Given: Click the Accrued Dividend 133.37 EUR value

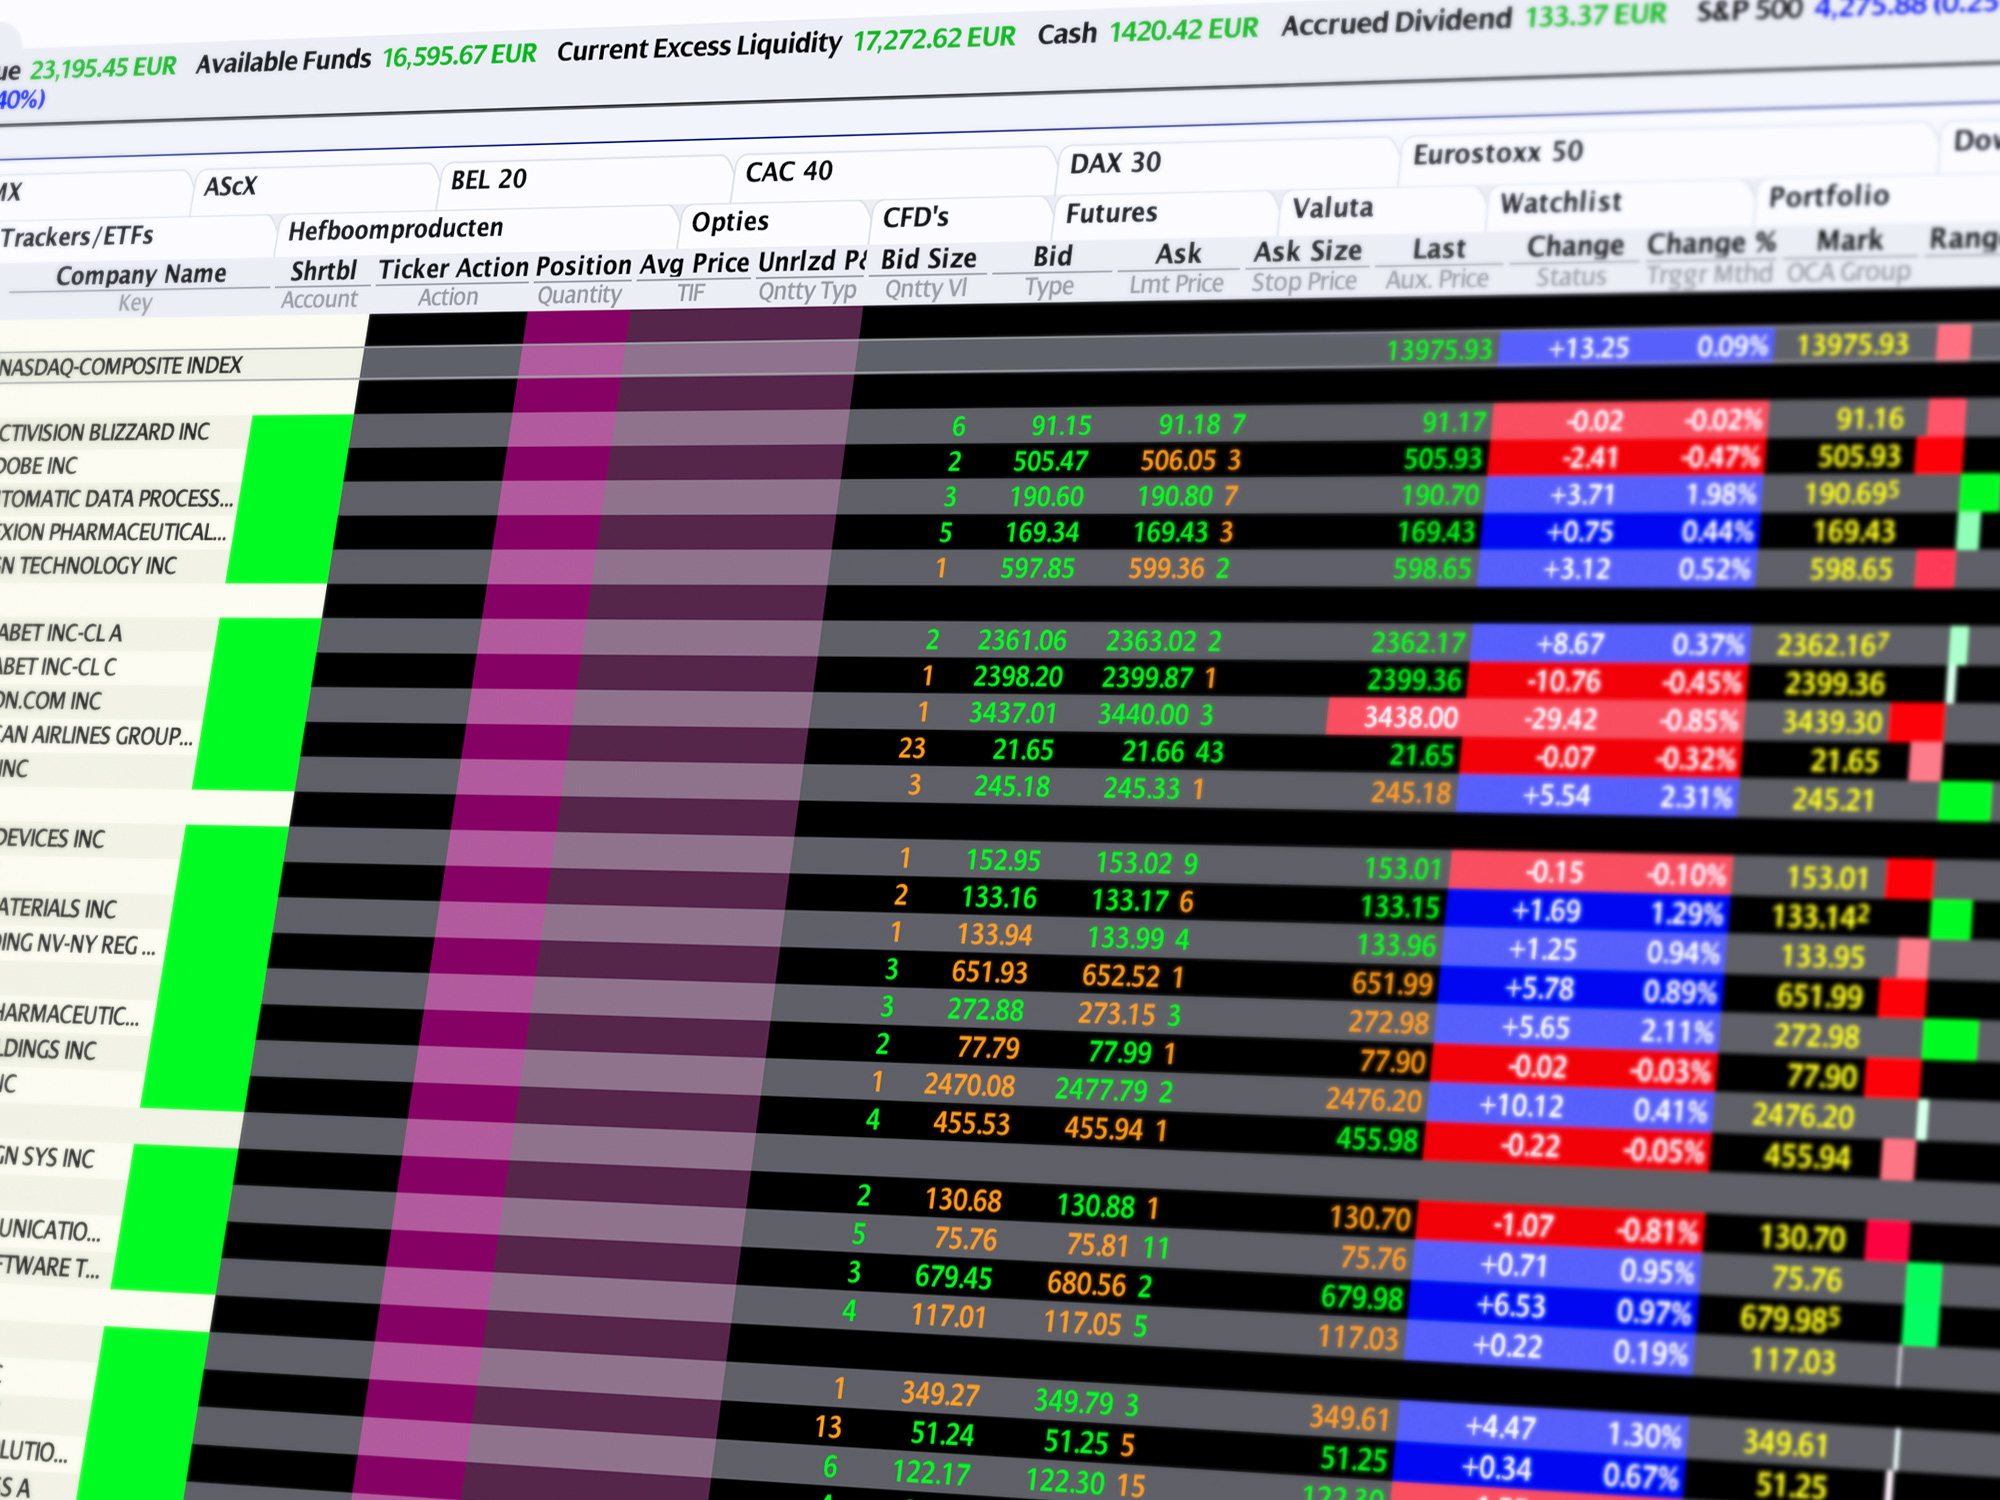Looking at the screenshot, I should click(x=1595, y=15).
